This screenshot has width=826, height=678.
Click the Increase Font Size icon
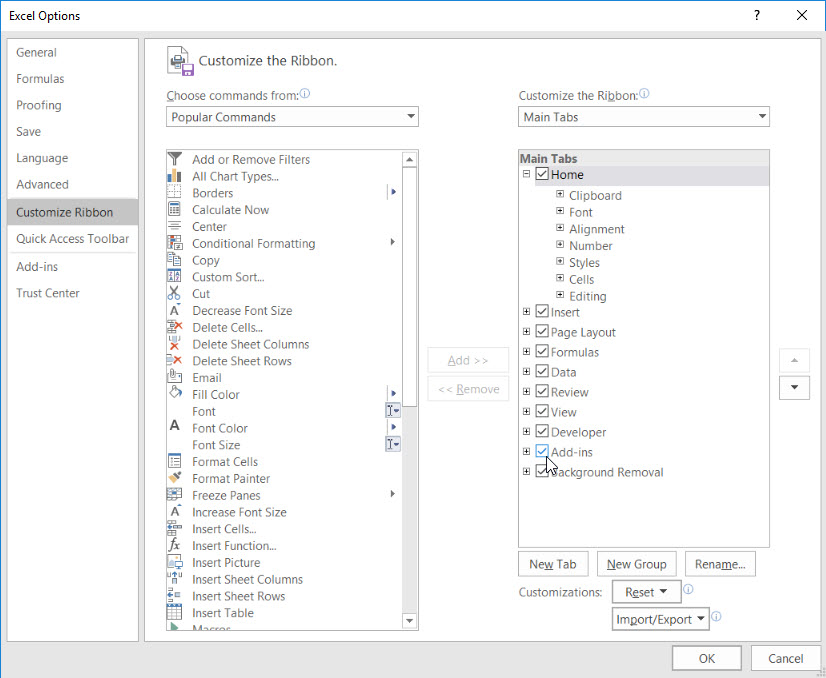pos(174,511)
